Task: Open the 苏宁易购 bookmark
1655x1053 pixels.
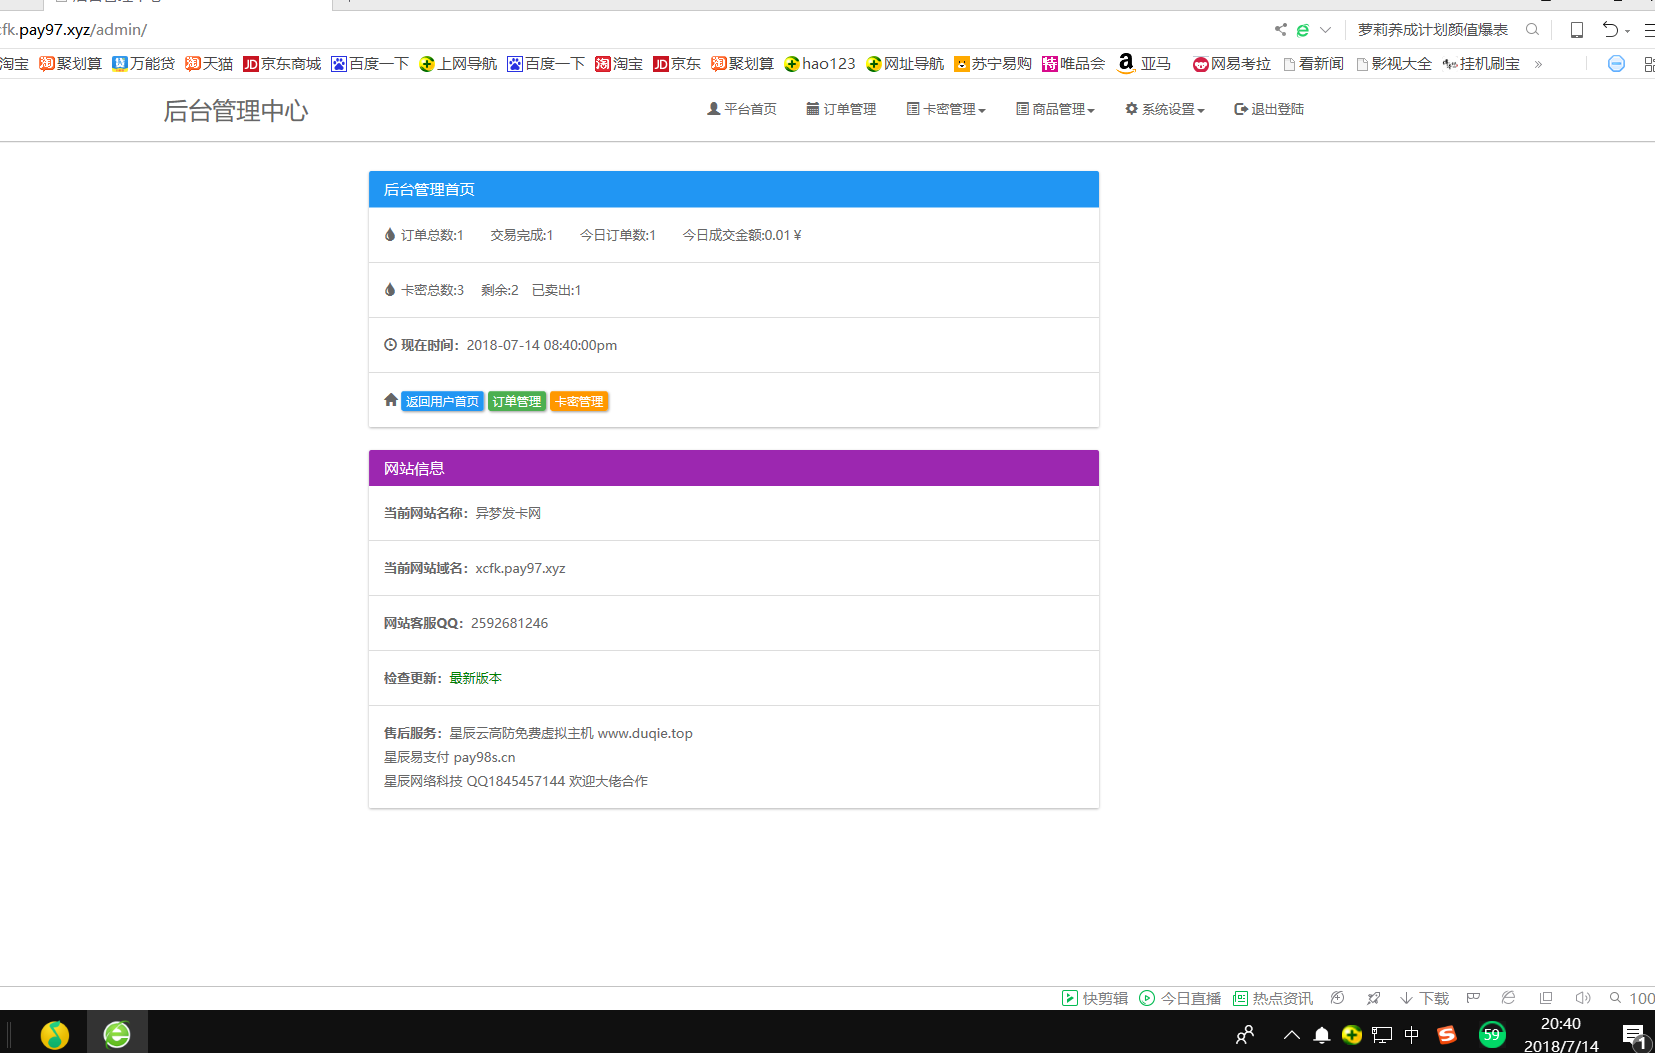Action: click(x=992, y=63)
